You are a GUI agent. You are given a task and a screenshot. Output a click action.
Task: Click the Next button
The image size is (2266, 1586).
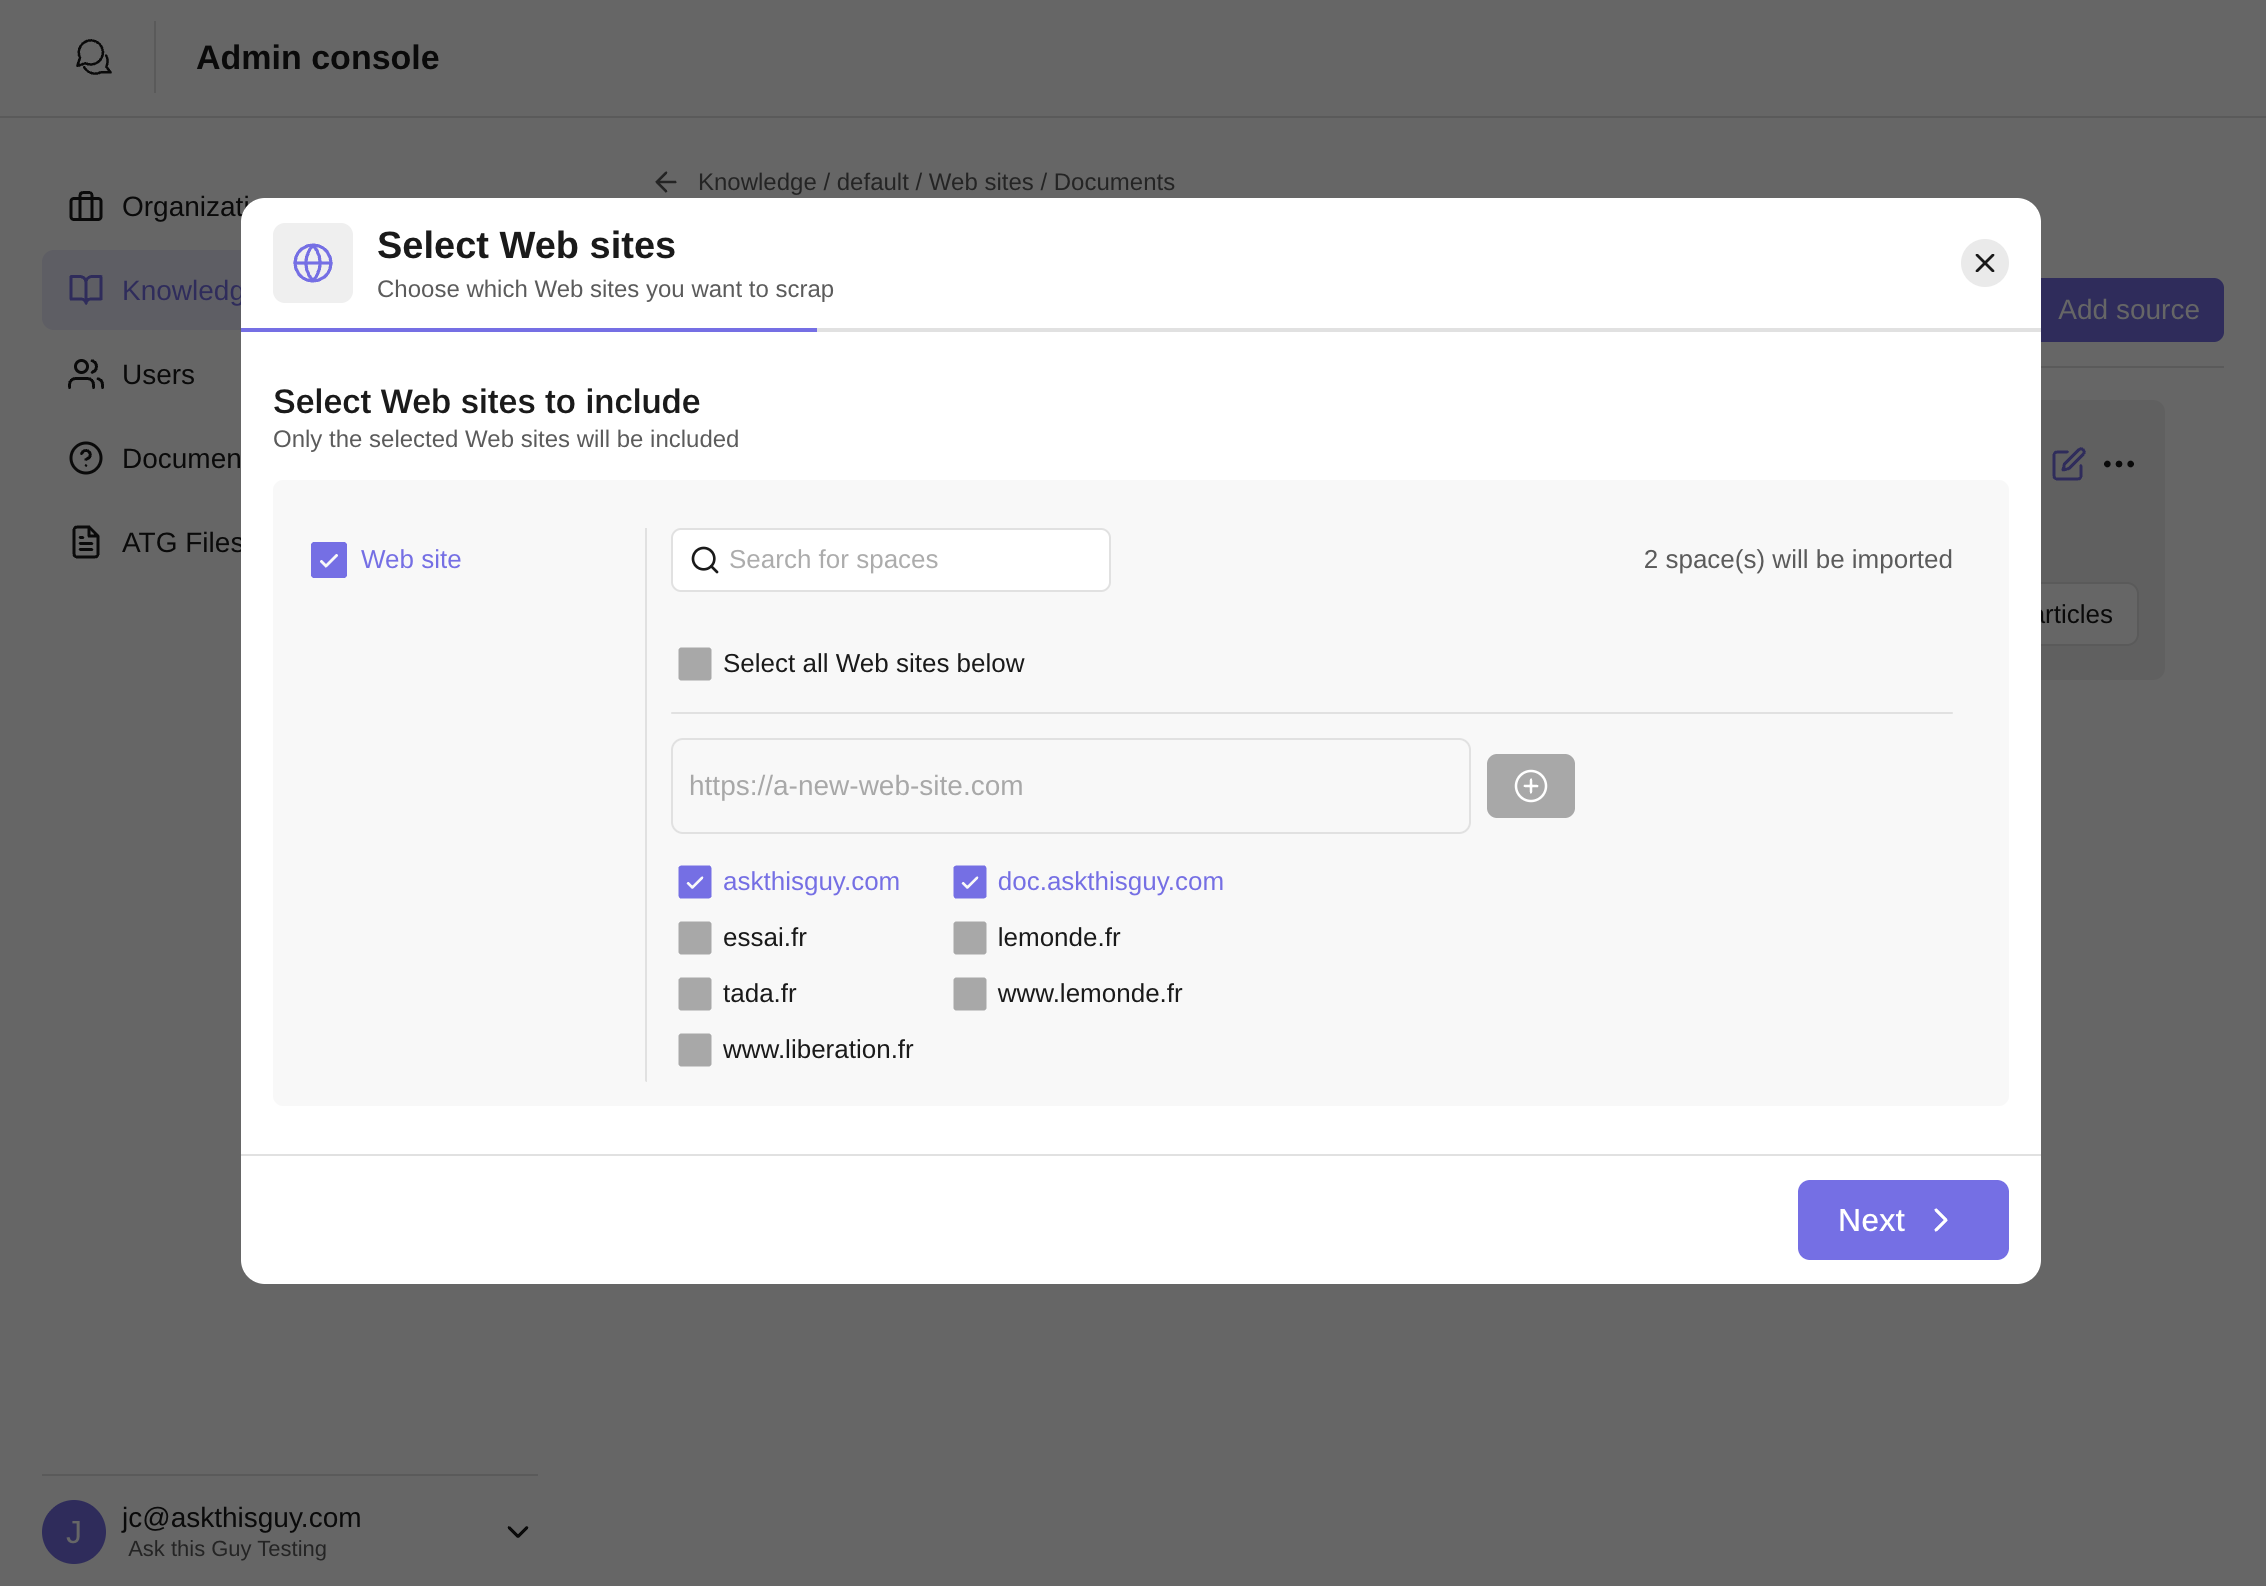click(x=1901, y=1219)
